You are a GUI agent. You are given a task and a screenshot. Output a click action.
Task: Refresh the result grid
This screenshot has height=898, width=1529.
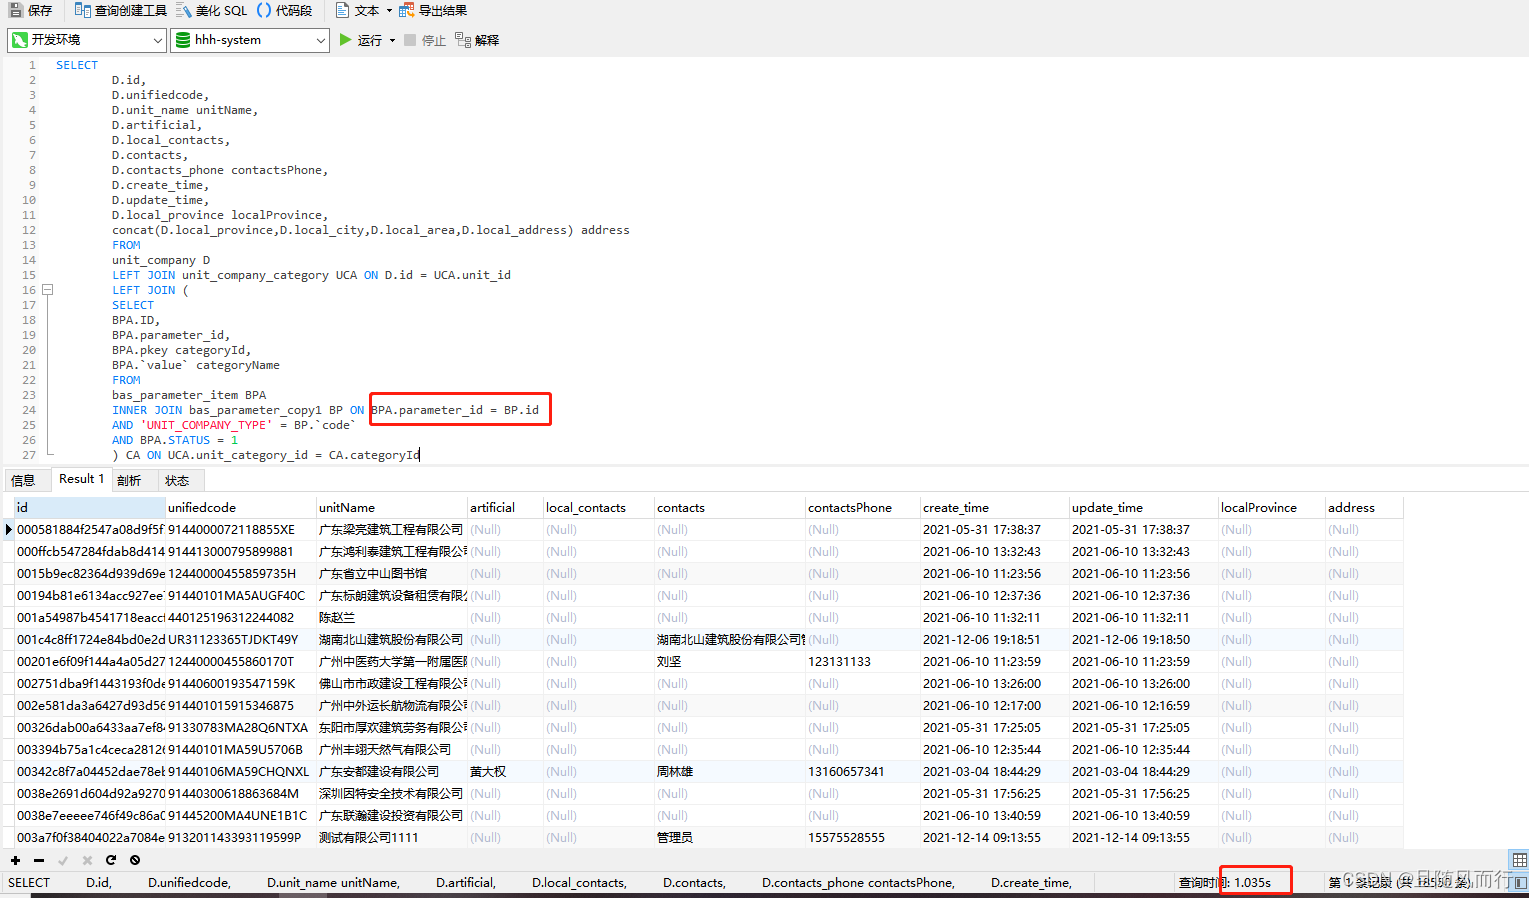(x=111, y=860)
